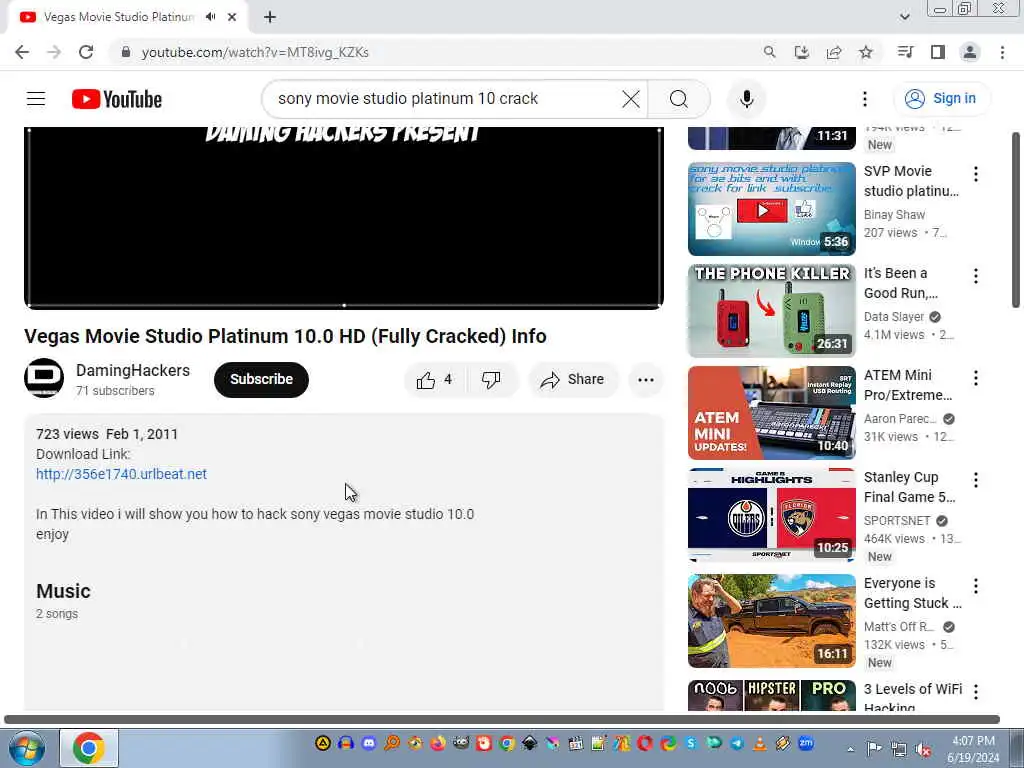Close the Vegas Movie Studio tab
Image resolution: width=1024 pixels, height=768 pixels.
coord(232,17)
